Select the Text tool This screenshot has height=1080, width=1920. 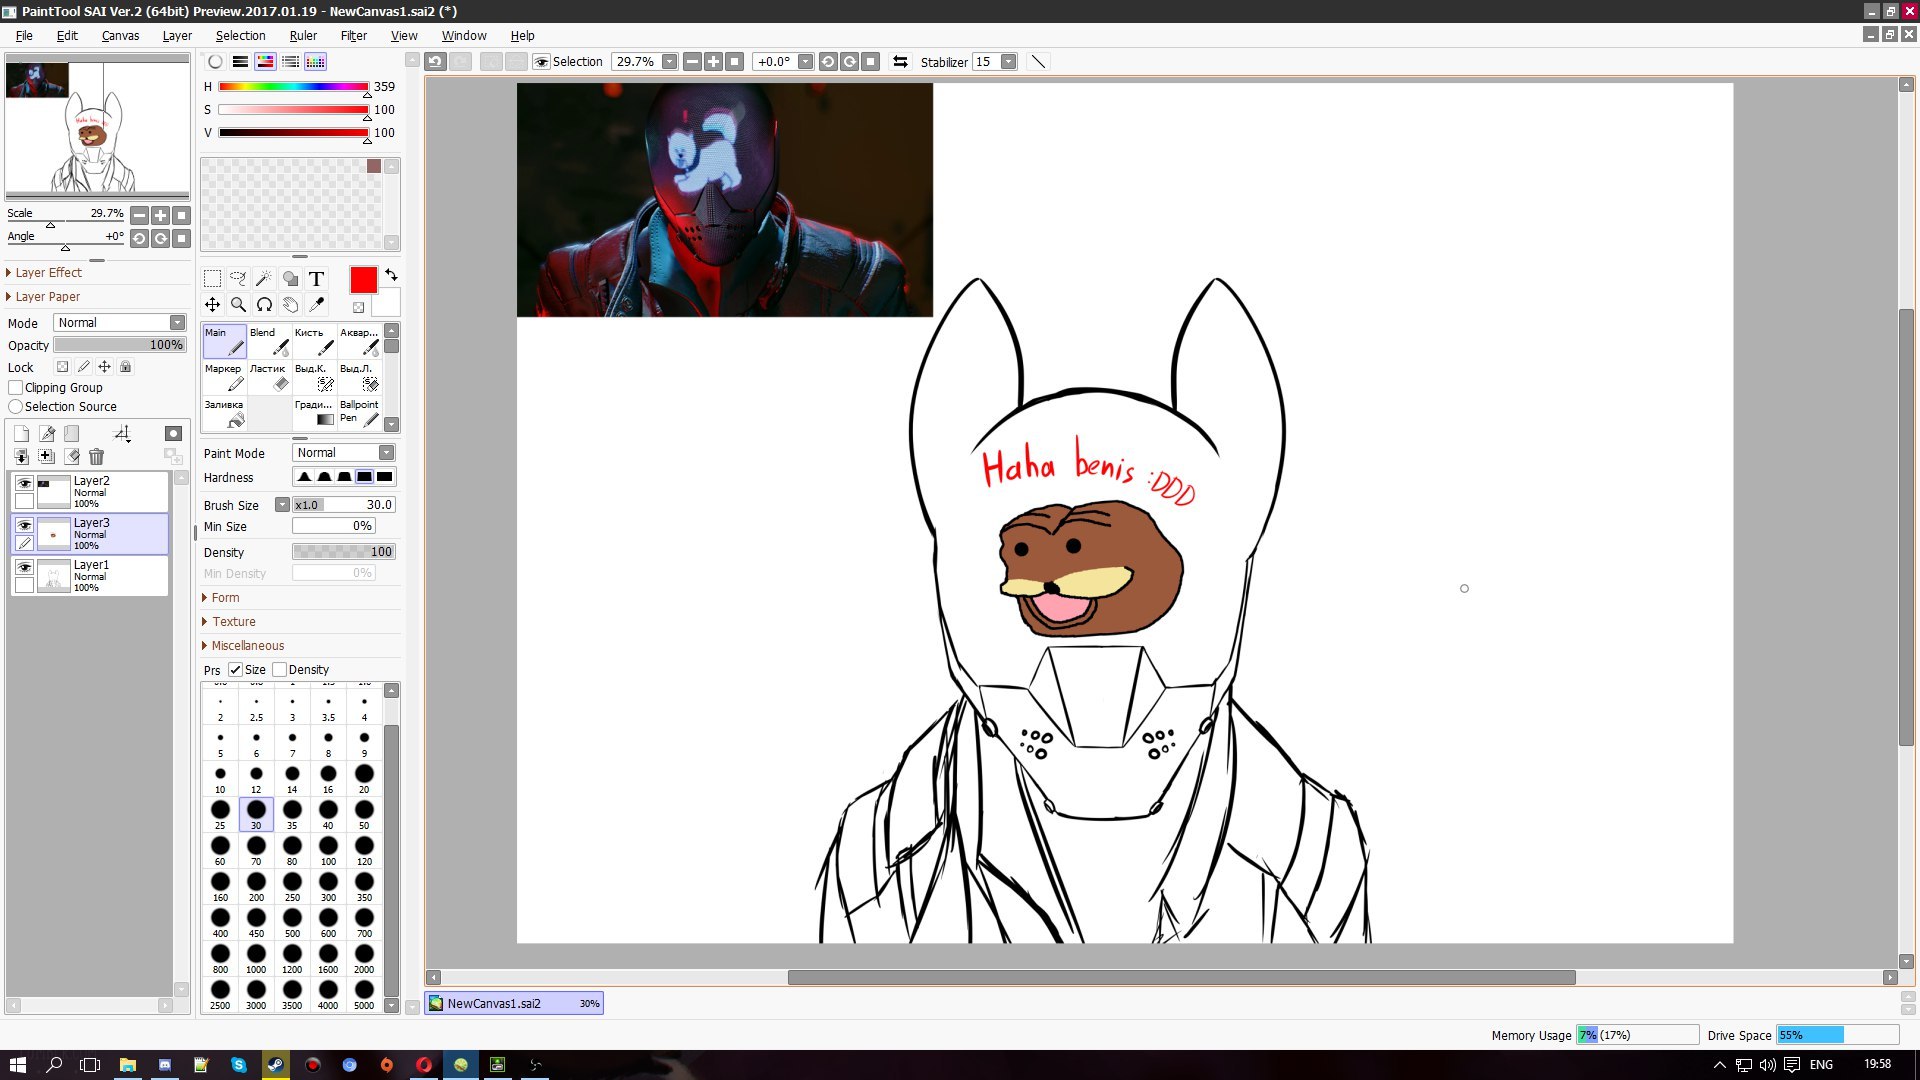316,279
